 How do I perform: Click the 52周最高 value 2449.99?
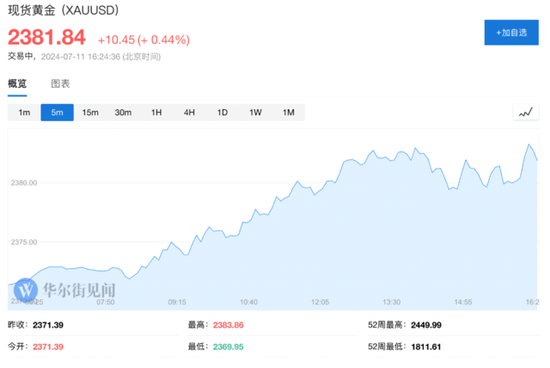coord(426,325)
